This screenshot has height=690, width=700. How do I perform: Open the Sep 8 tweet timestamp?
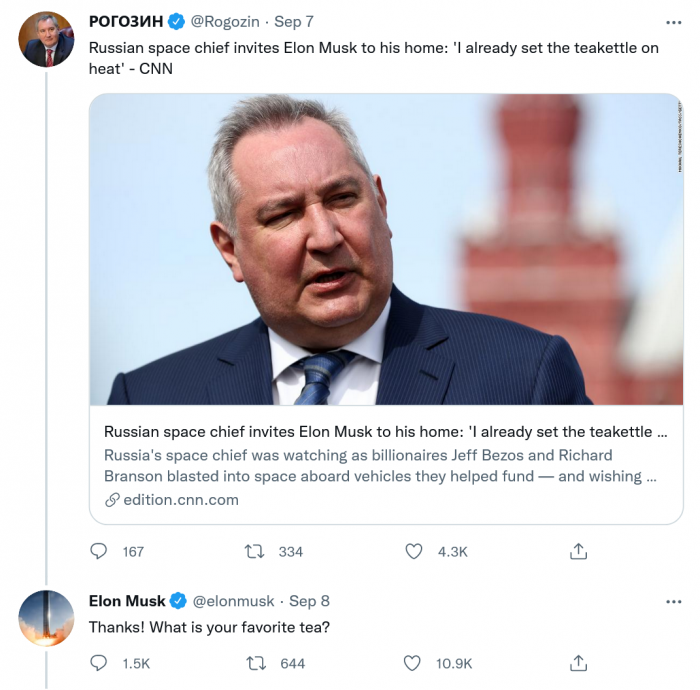pyautogui.click(x=309, y=601)
